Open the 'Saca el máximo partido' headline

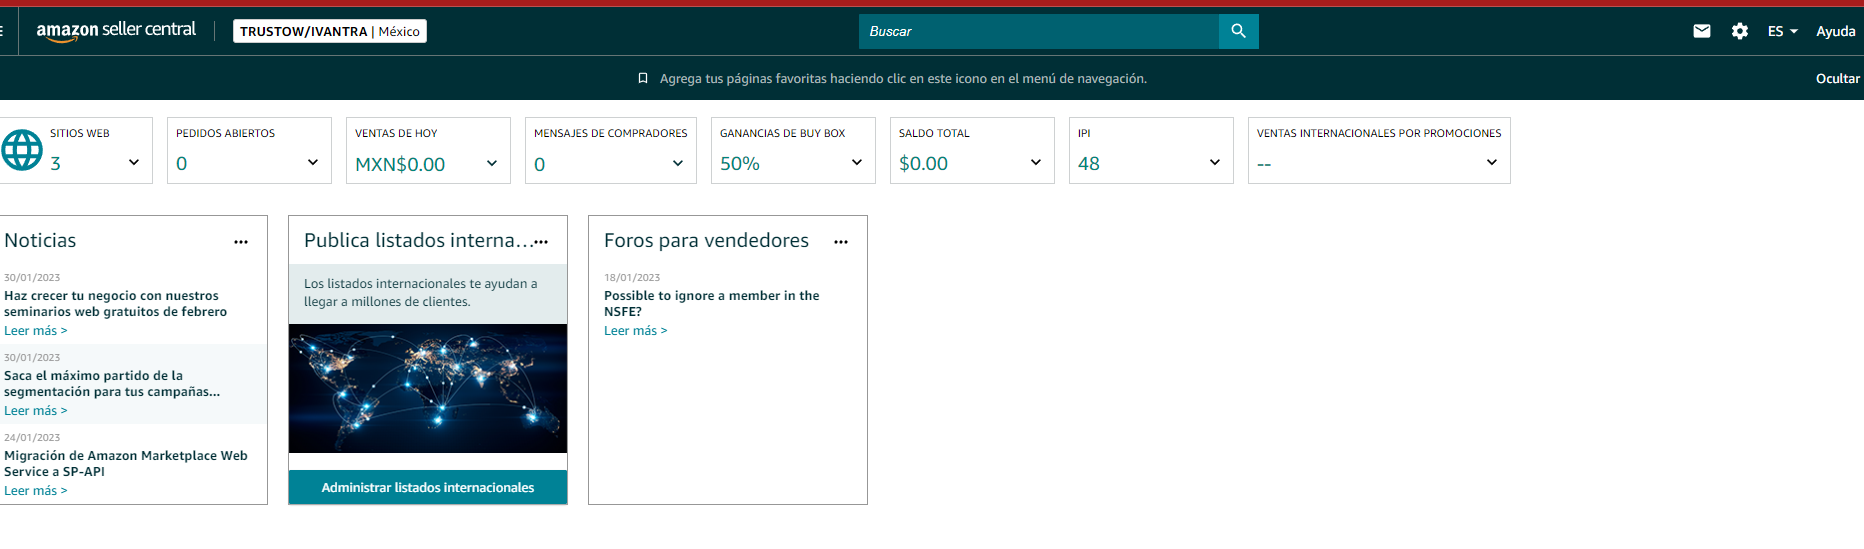click(112, 384)
